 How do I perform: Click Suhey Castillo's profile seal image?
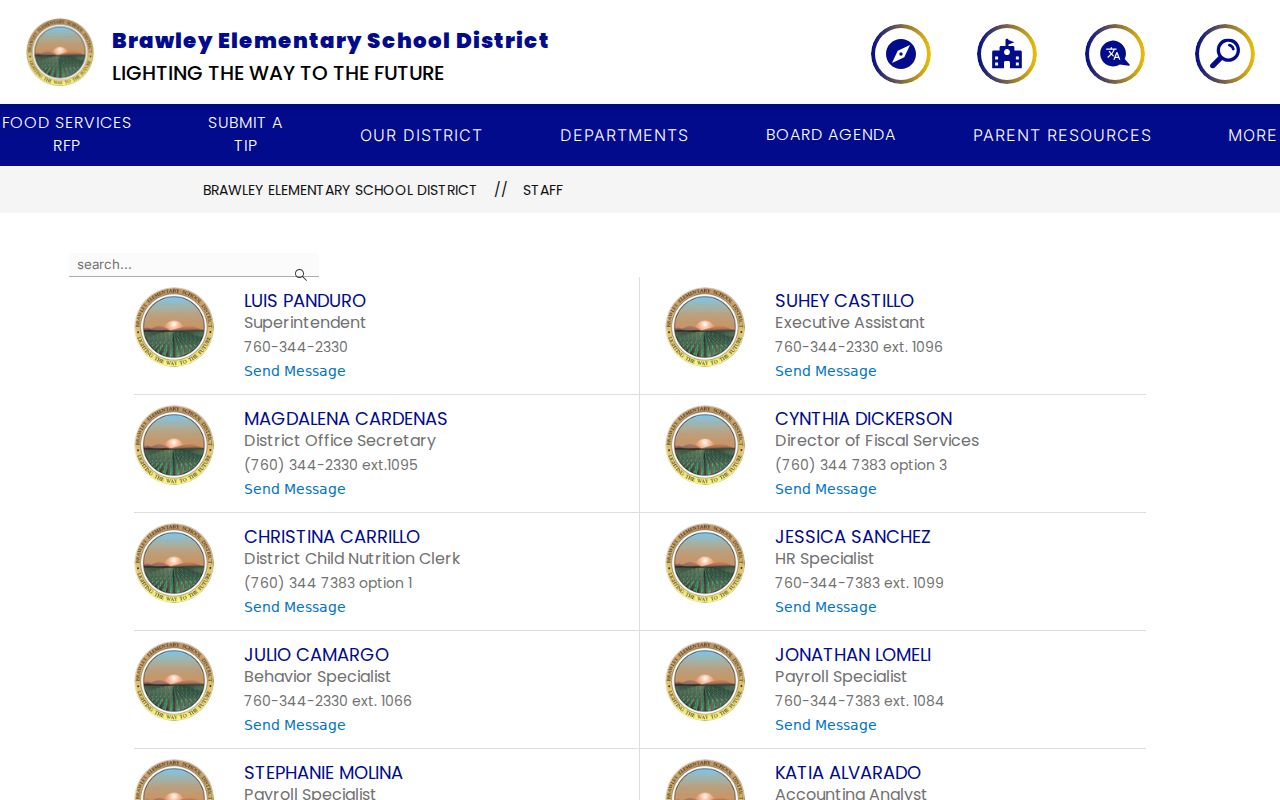pyautogui.click(x=705, y=328)
